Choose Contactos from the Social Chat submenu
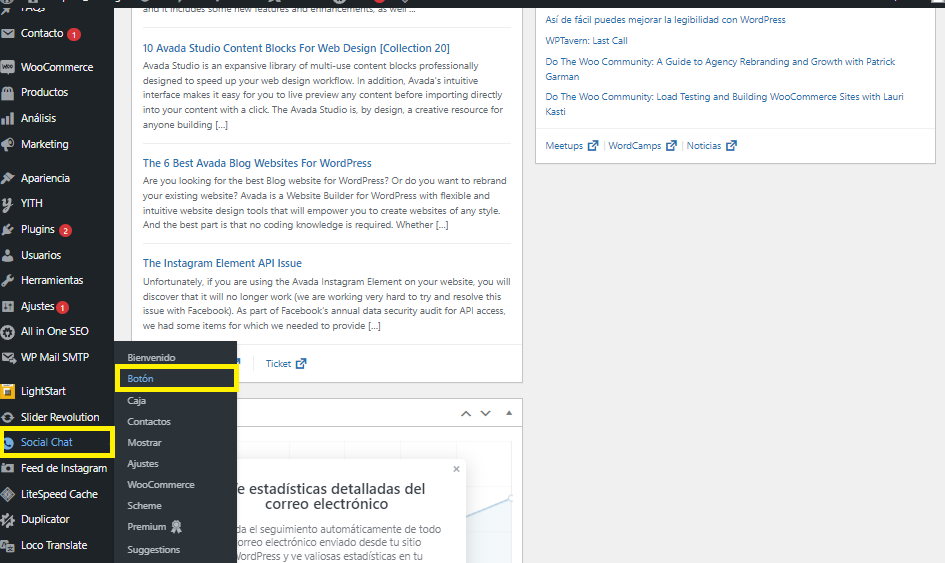 point(149,422)
